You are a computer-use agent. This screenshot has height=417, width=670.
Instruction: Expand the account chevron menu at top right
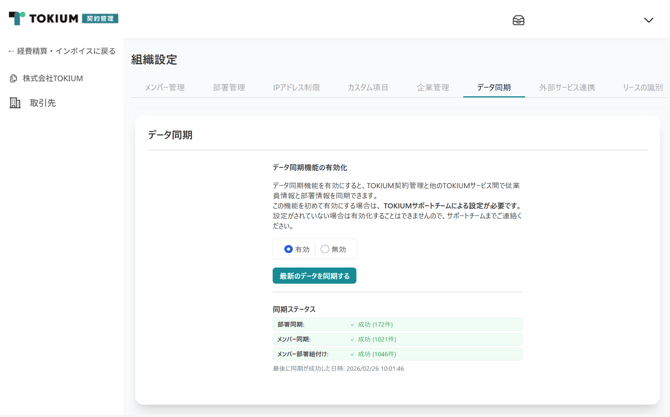coord(649,20)
